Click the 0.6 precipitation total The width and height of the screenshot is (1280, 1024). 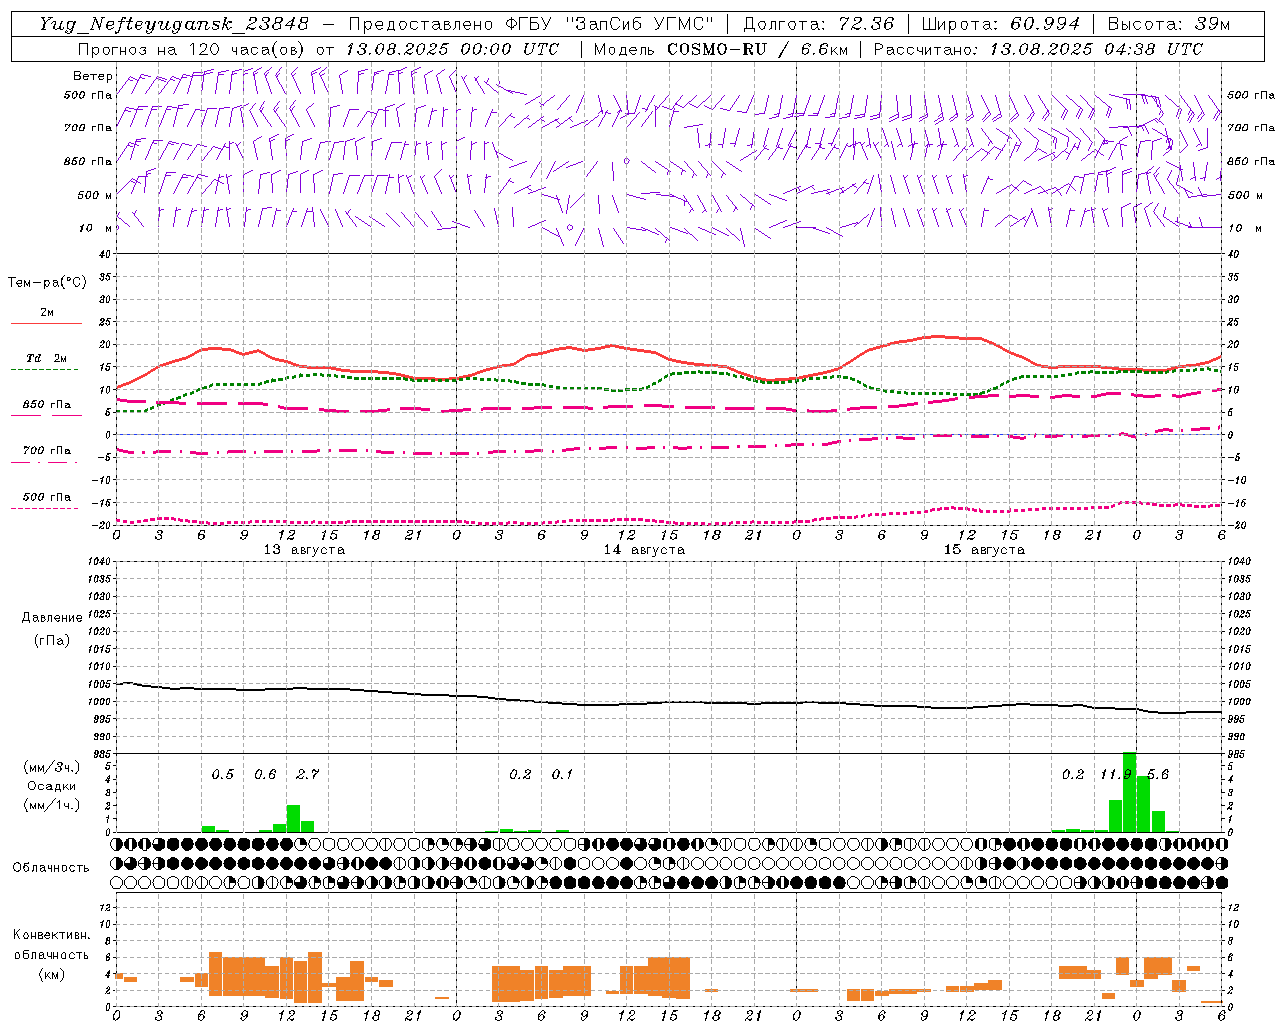click(x=265, y=775)
